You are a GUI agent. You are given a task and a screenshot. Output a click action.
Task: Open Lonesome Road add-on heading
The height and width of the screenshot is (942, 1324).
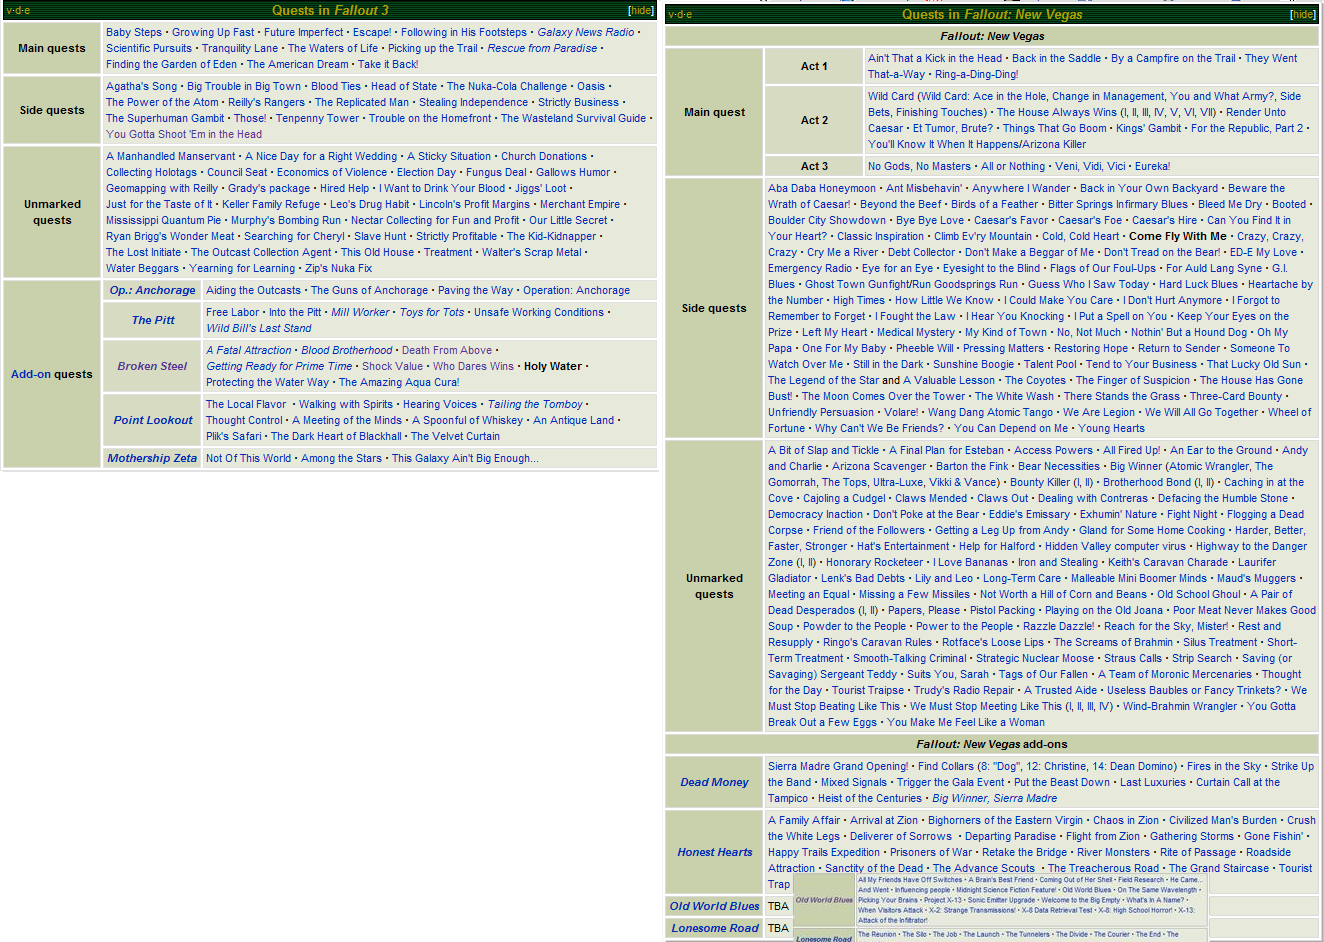tap(714, 928)
